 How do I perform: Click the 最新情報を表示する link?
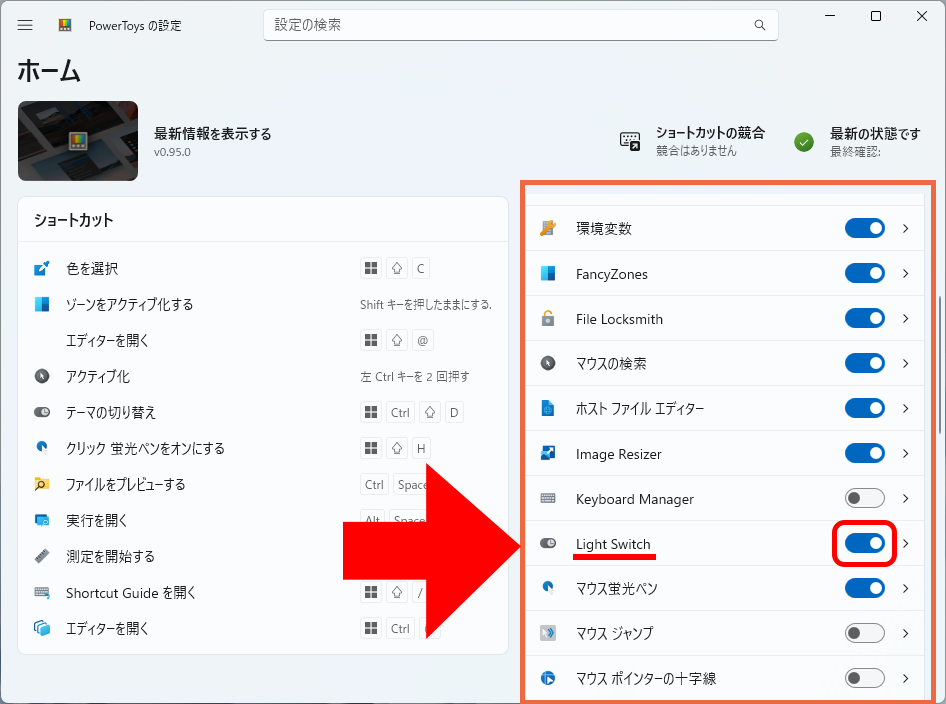click(x=212, y=134)
